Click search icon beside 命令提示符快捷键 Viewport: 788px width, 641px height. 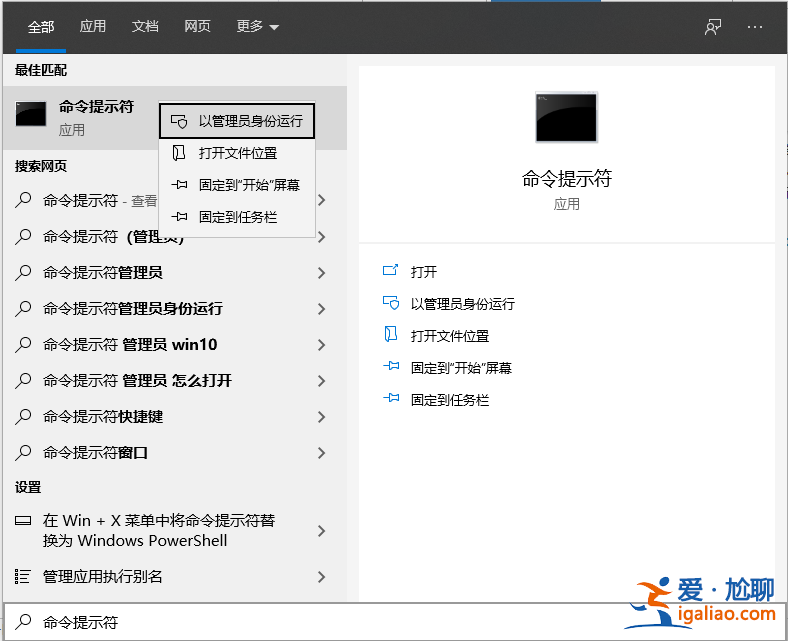(x=23, y=417)
